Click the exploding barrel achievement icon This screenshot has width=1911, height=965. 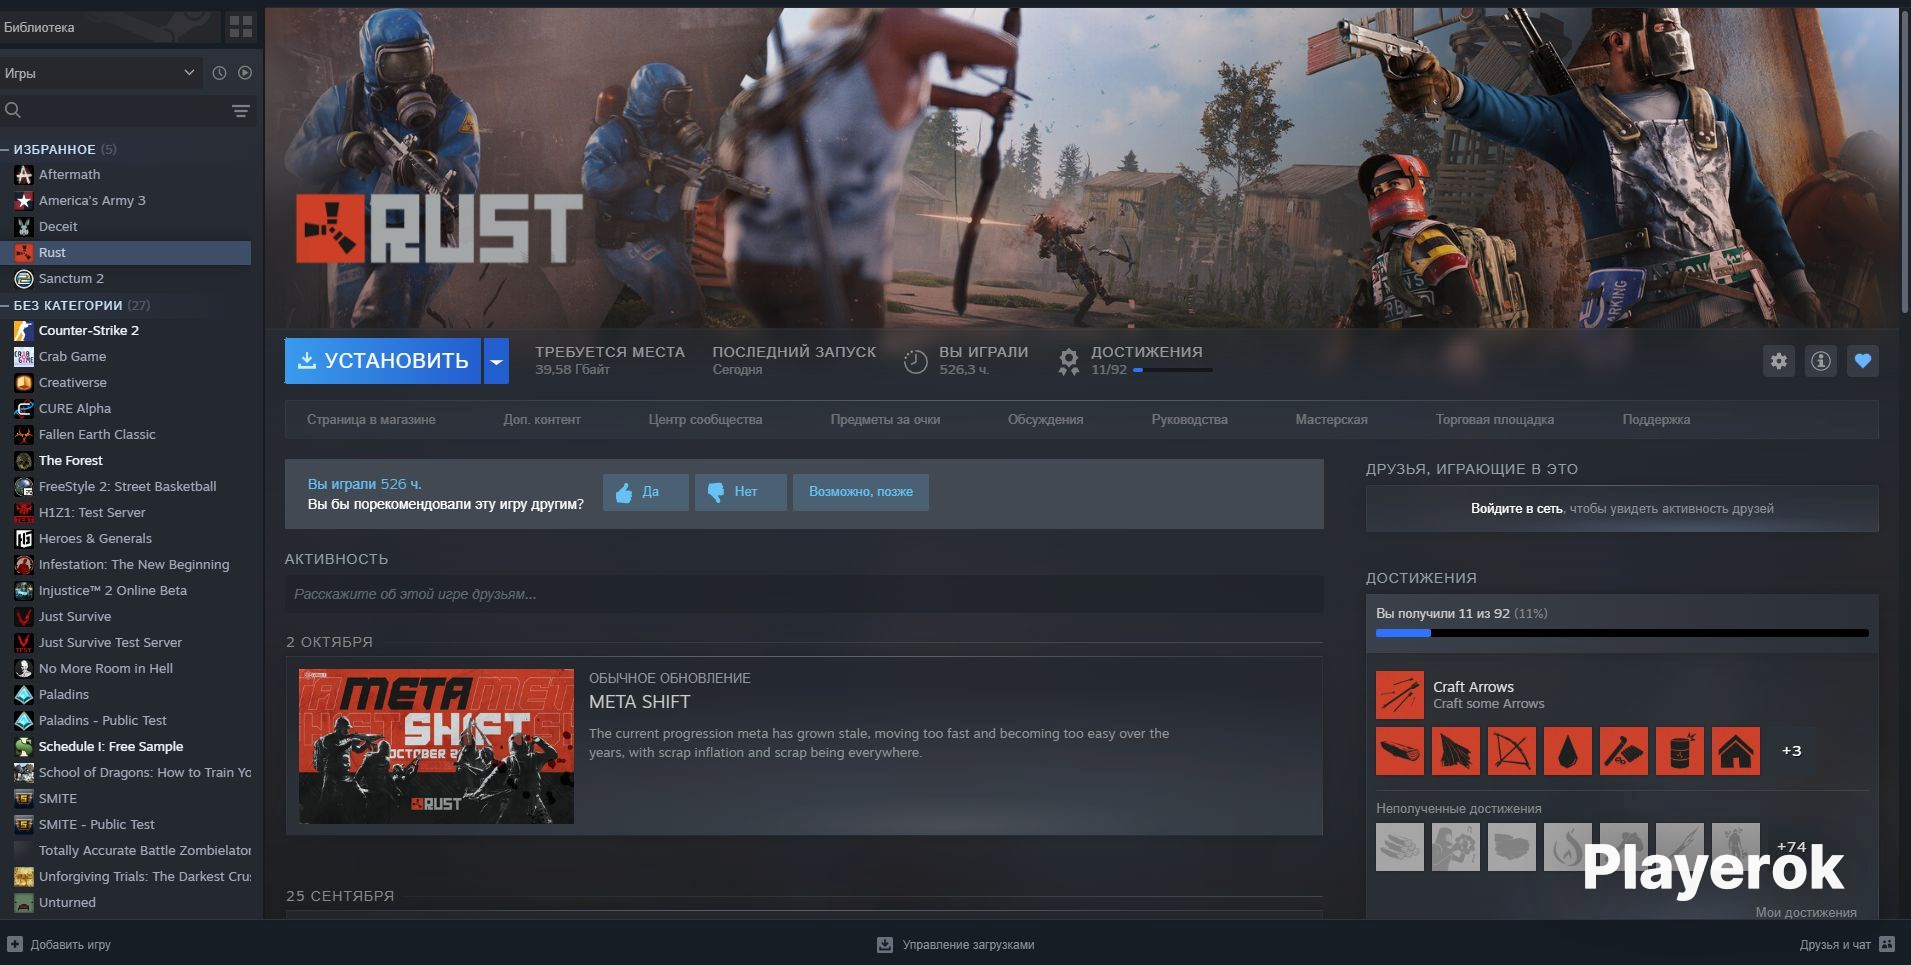coord(1679,751)
